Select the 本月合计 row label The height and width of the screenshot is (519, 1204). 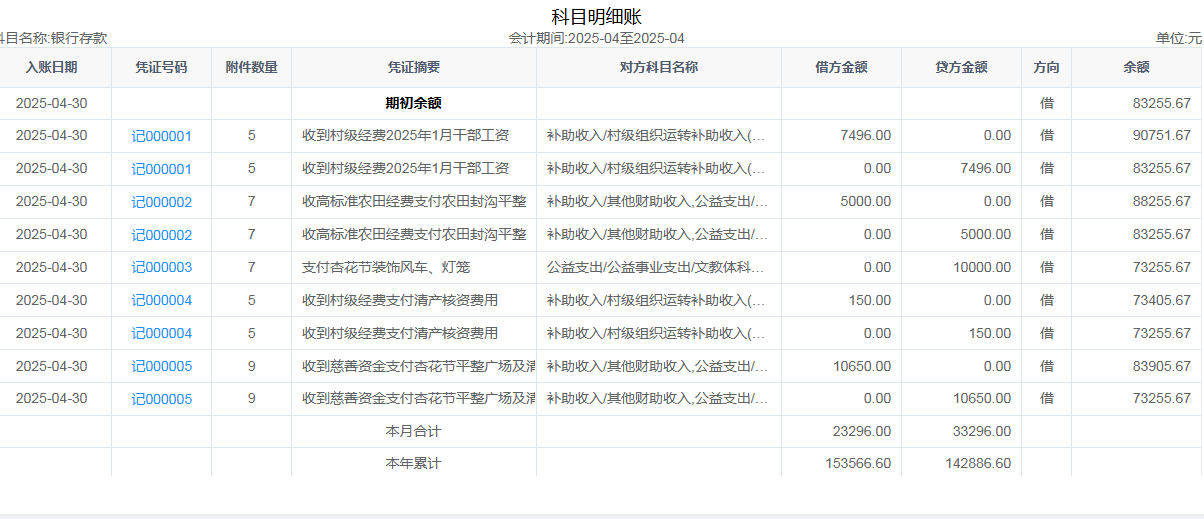(x=413, y=432)
